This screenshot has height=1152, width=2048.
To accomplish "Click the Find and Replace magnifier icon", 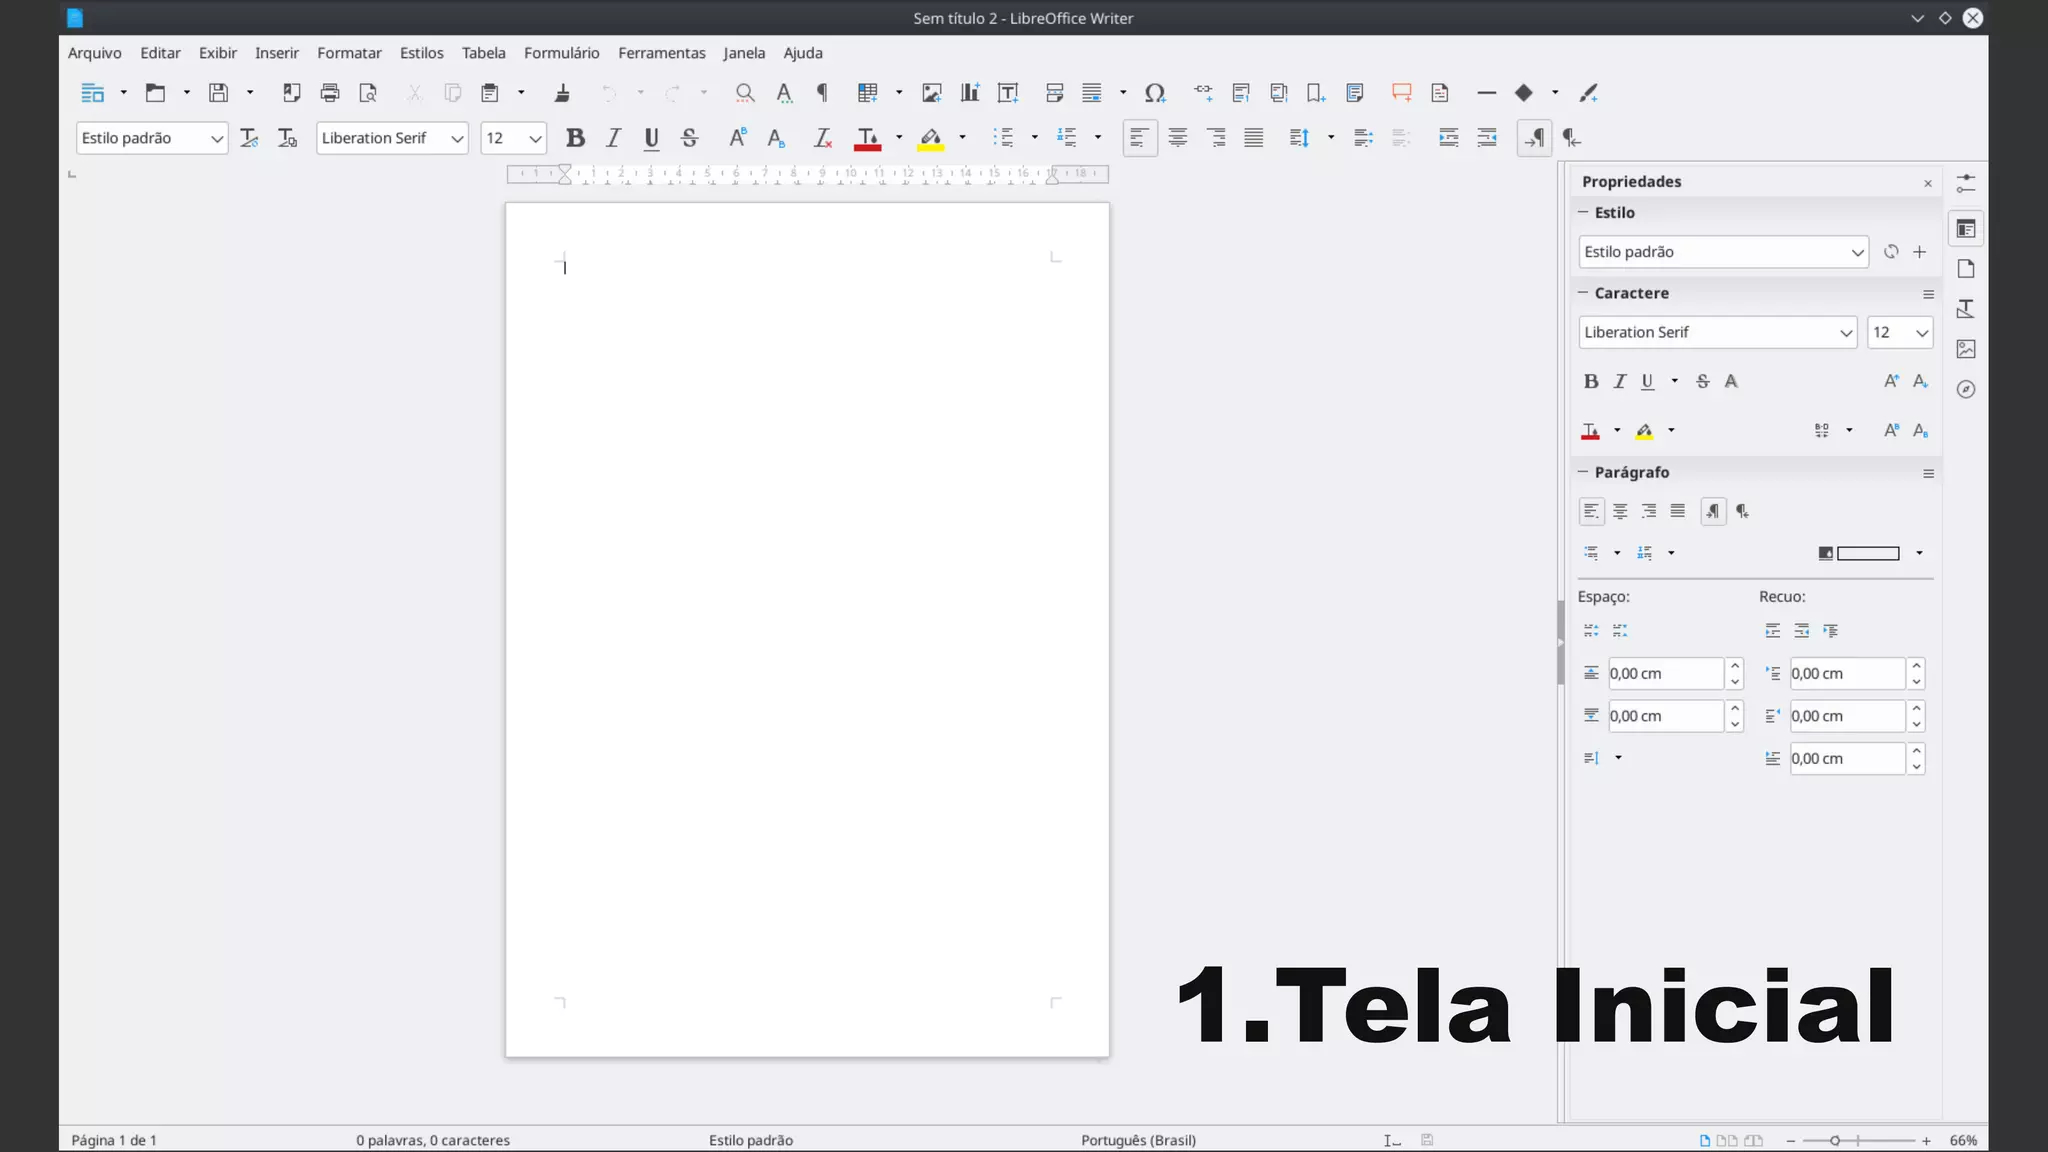I will [745, 93].
